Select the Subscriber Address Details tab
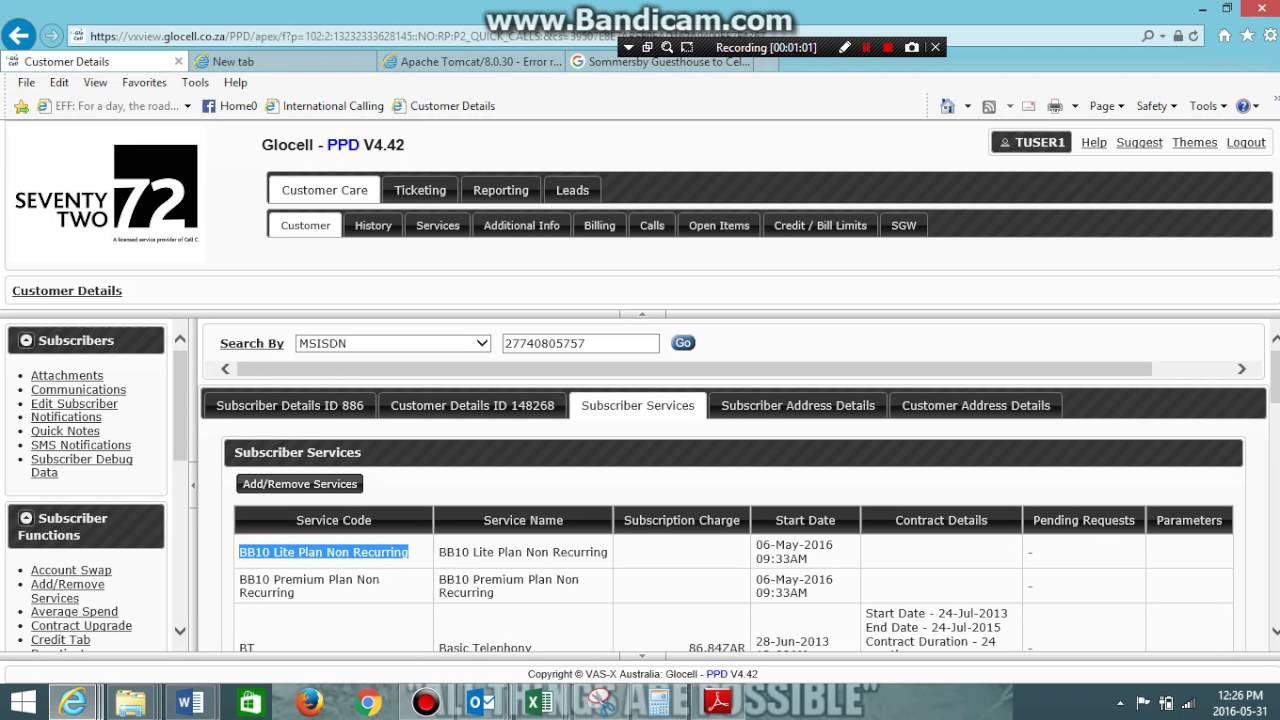 coord(798,405)
